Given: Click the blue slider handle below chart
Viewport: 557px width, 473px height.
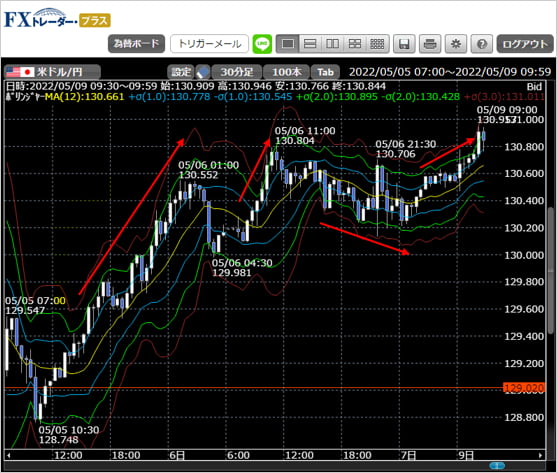Looking at the screenshot, I should click(497, 466).
